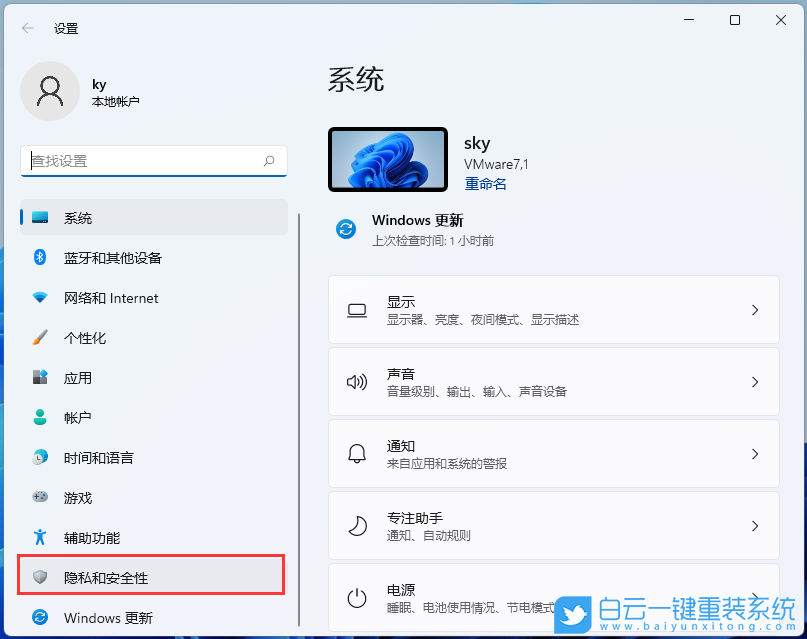Expand the 声音 row using its chevron
807x639 pixels.
click(x=755, y=382)
